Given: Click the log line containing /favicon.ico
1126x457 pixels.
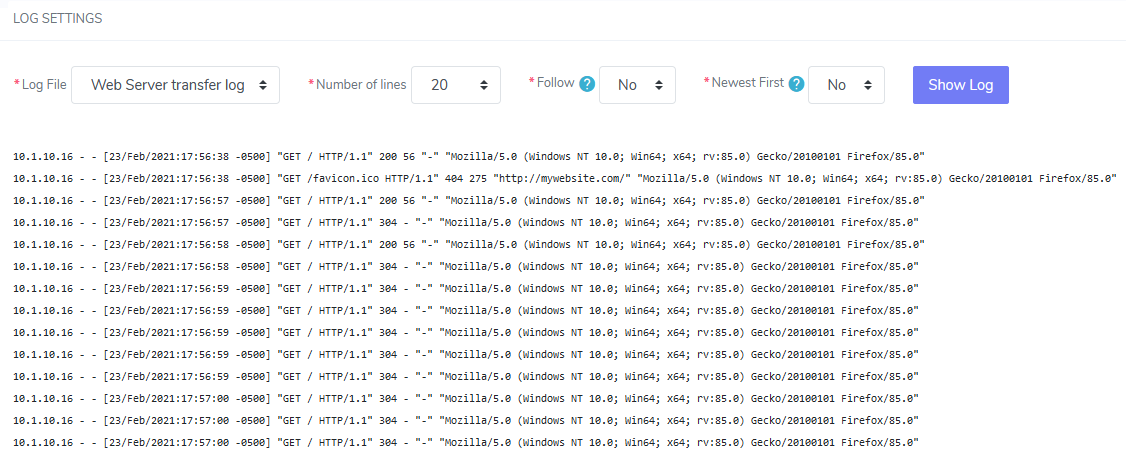Looking at the screenshot, I should [564, 177].
